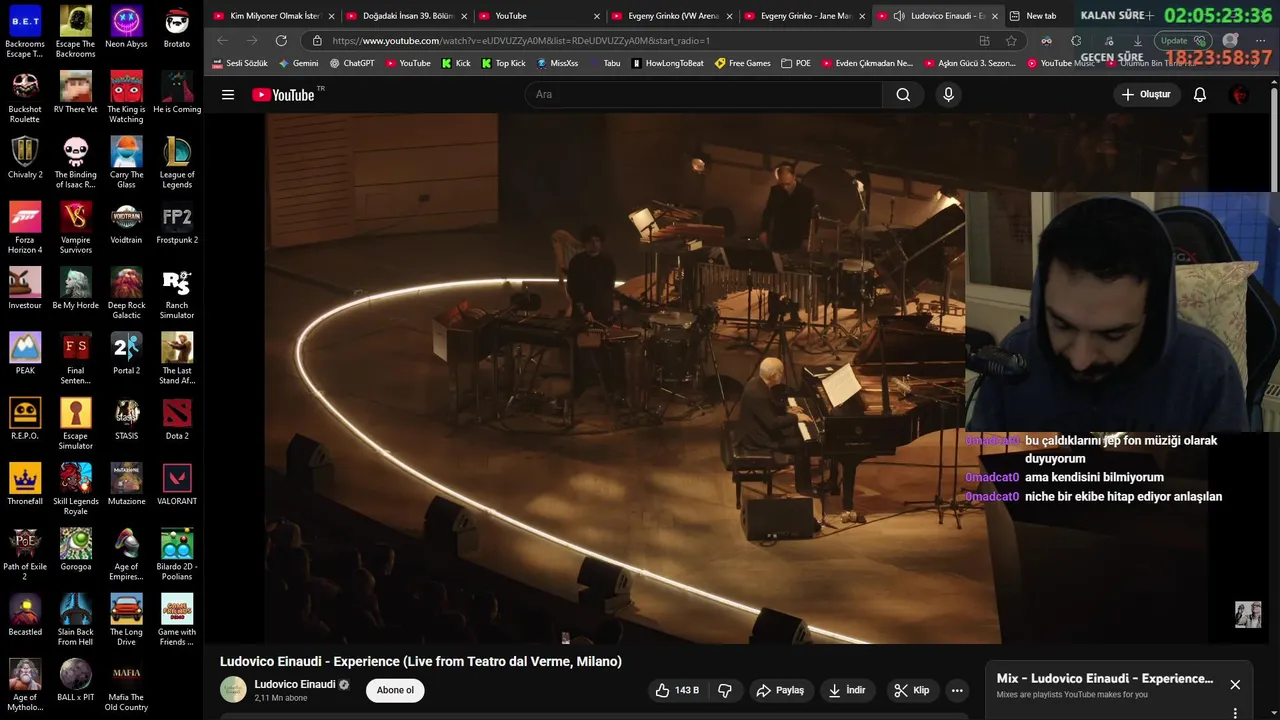This screenshot has height=720, width=1280.
Task: Launch PEAK desktop icon
Action: (x=25, y=354)
